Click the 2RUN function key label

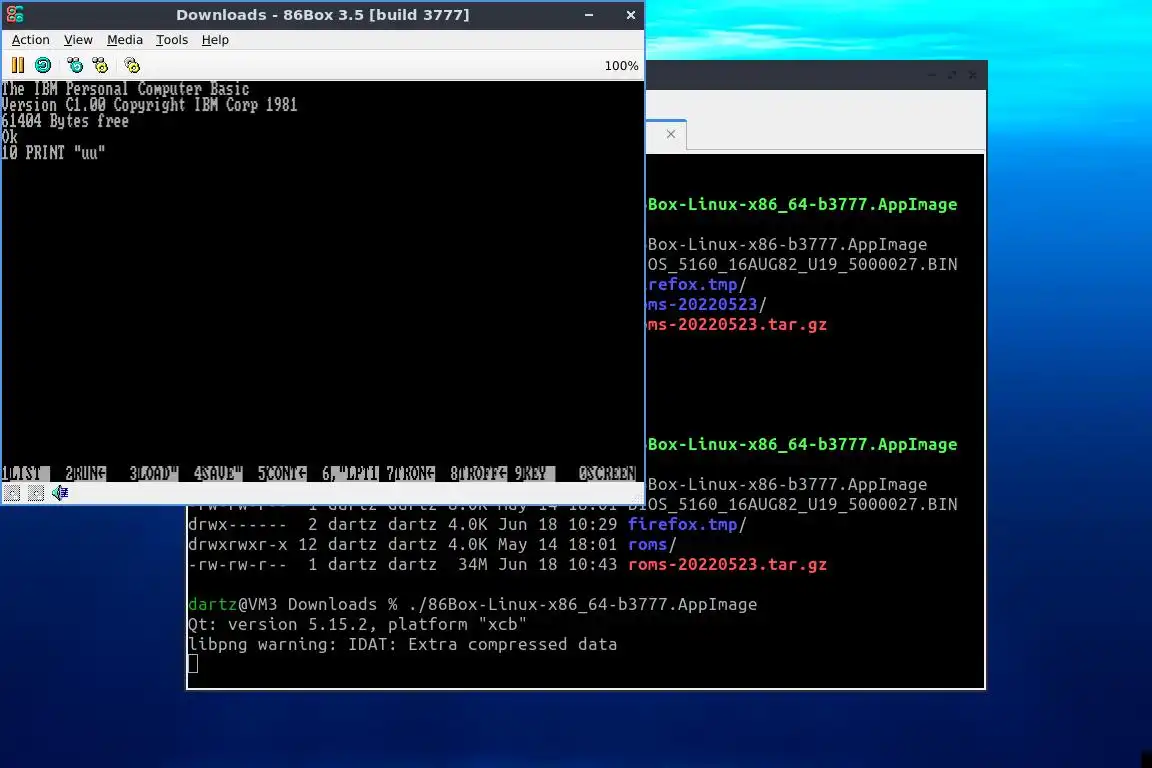coord(86,473)
